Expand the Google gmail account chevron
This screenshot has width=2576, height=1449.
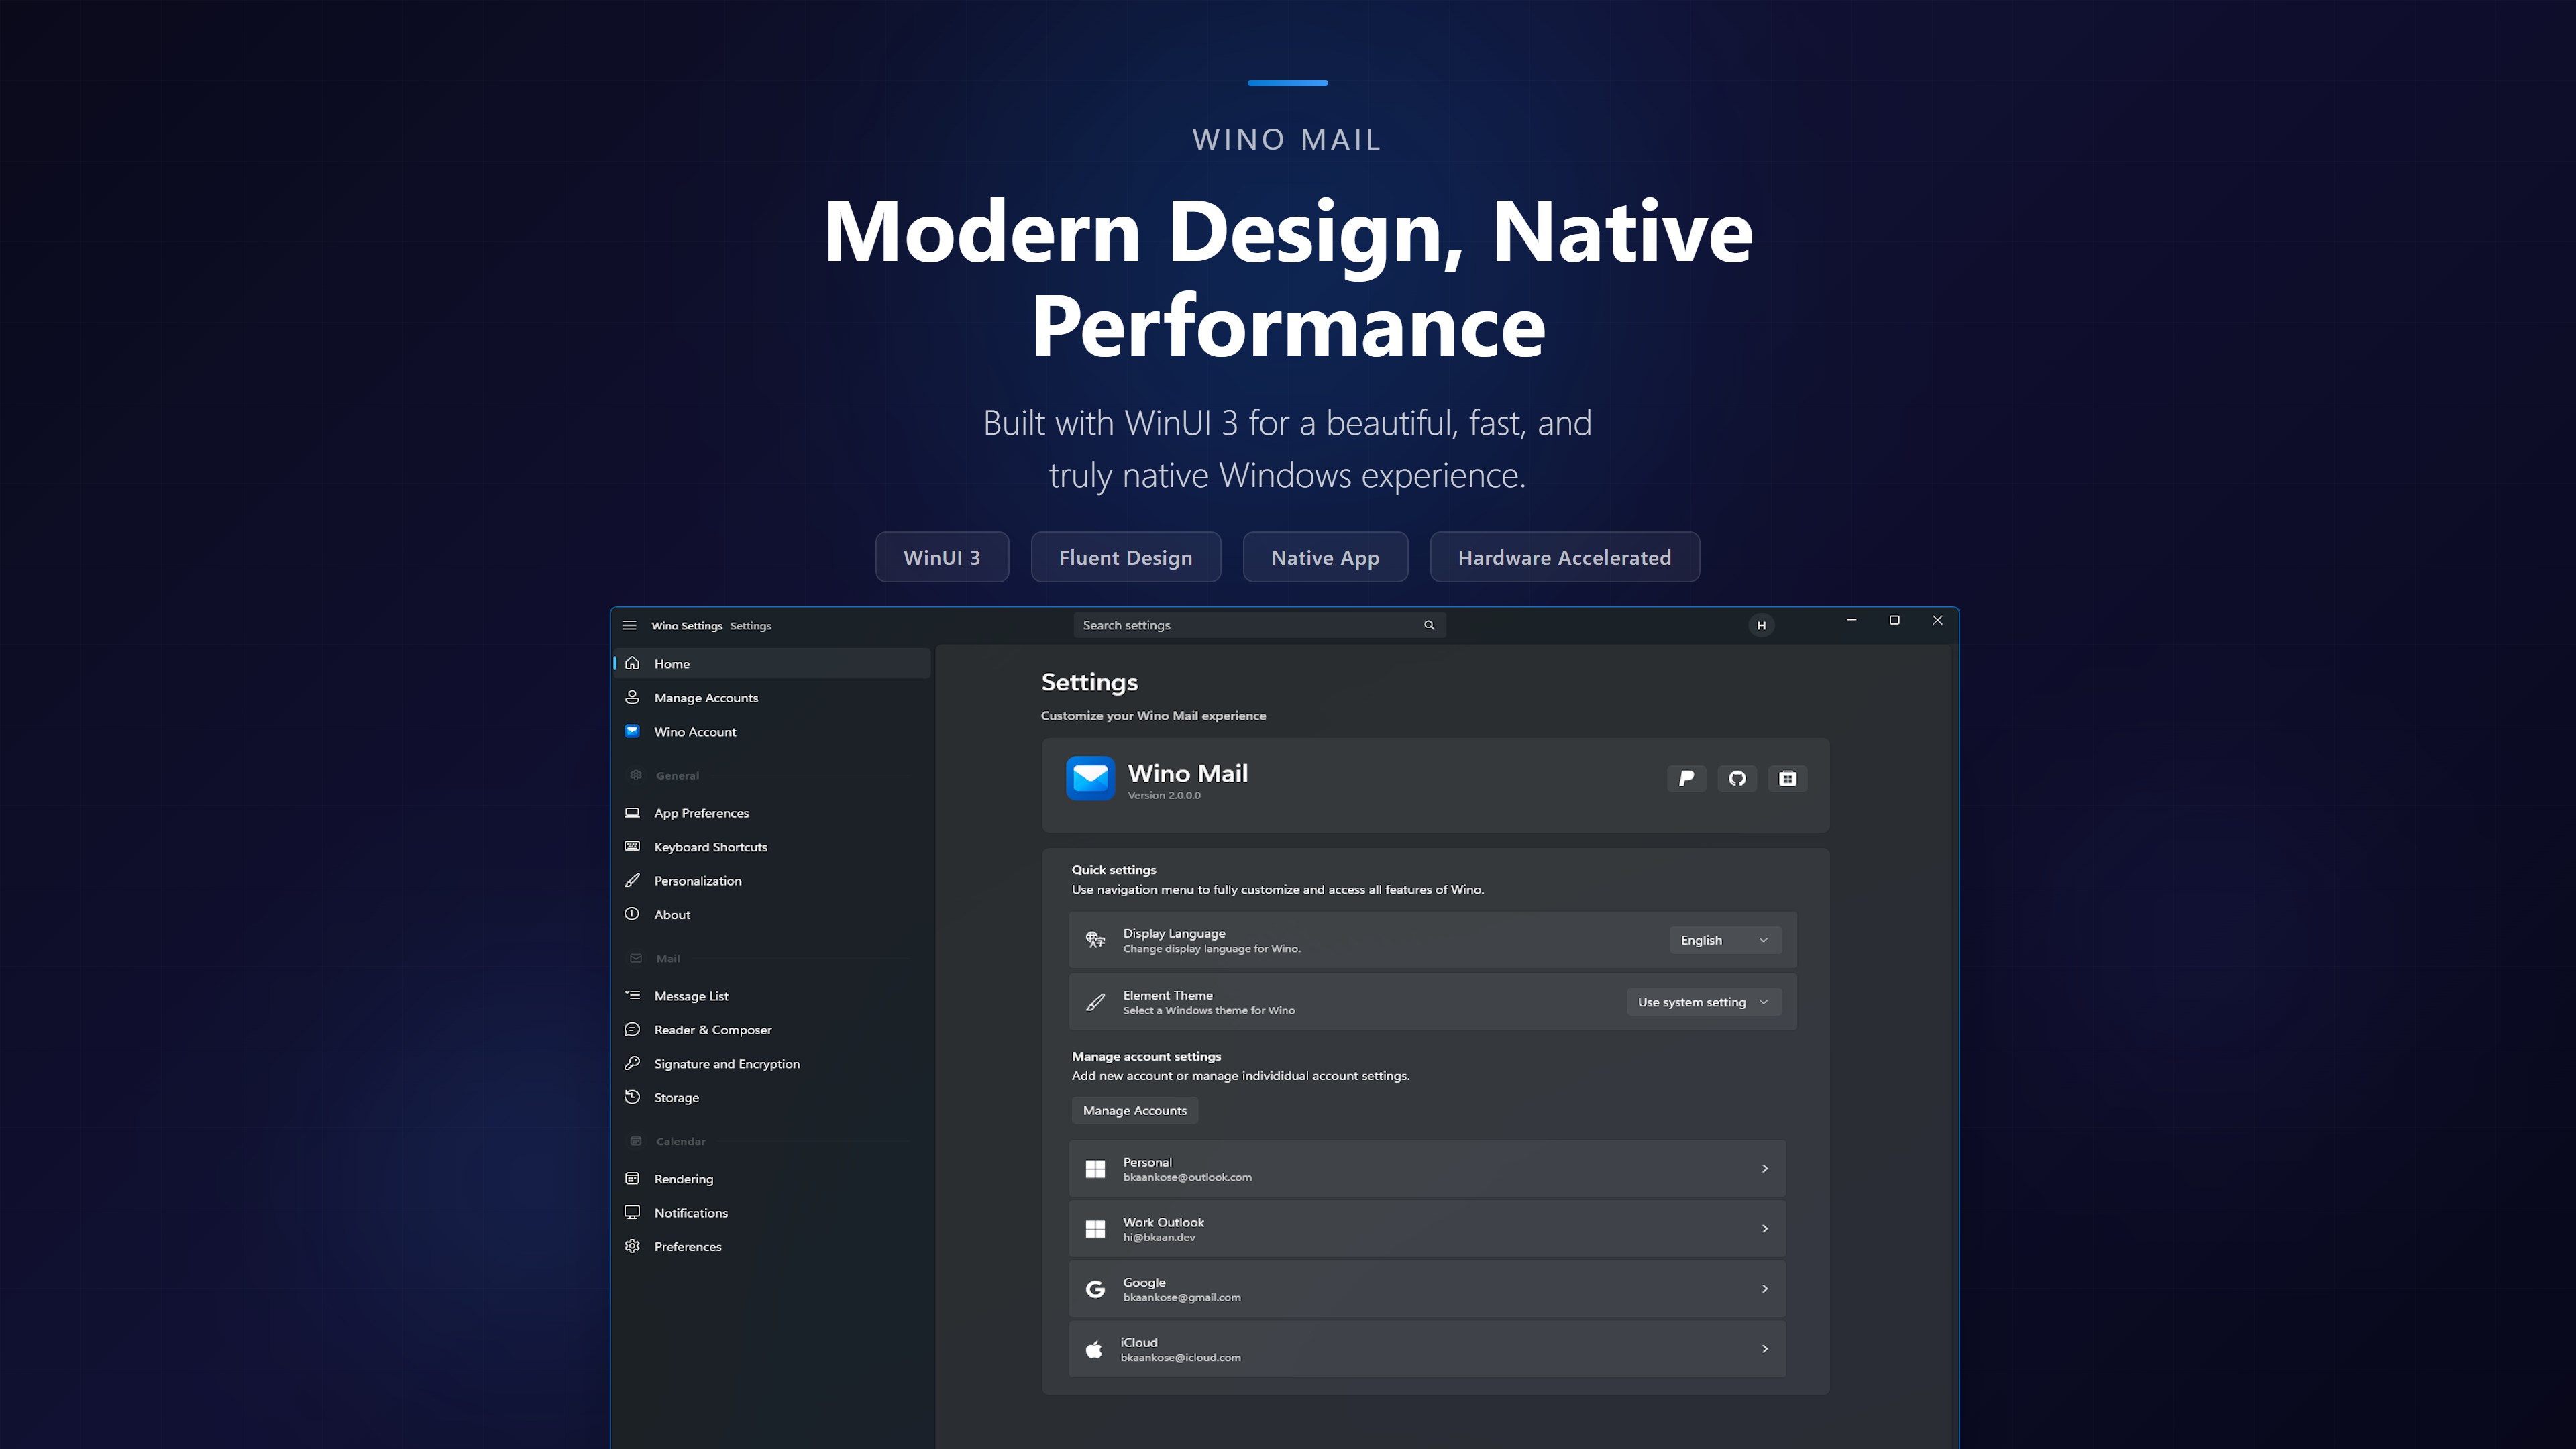1764,1289
